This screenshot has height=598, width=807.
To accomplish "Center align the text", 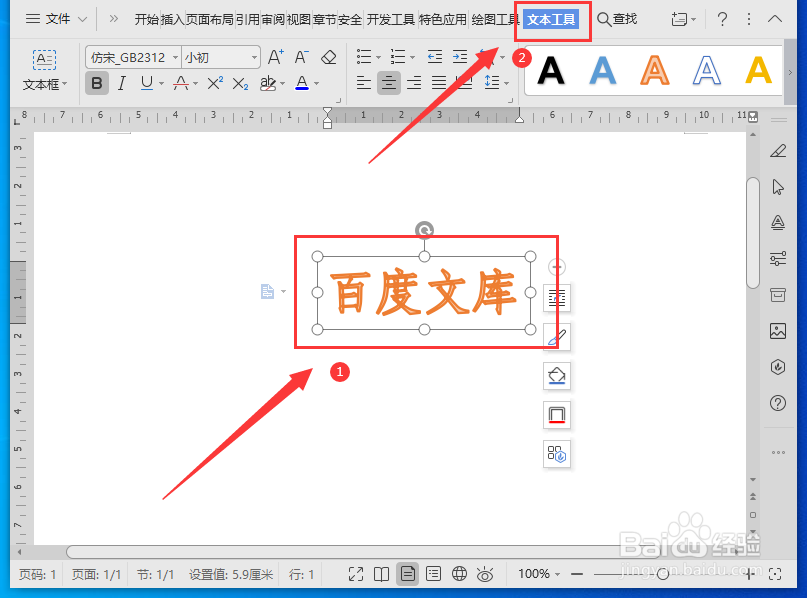I will (x=389, y=82).
